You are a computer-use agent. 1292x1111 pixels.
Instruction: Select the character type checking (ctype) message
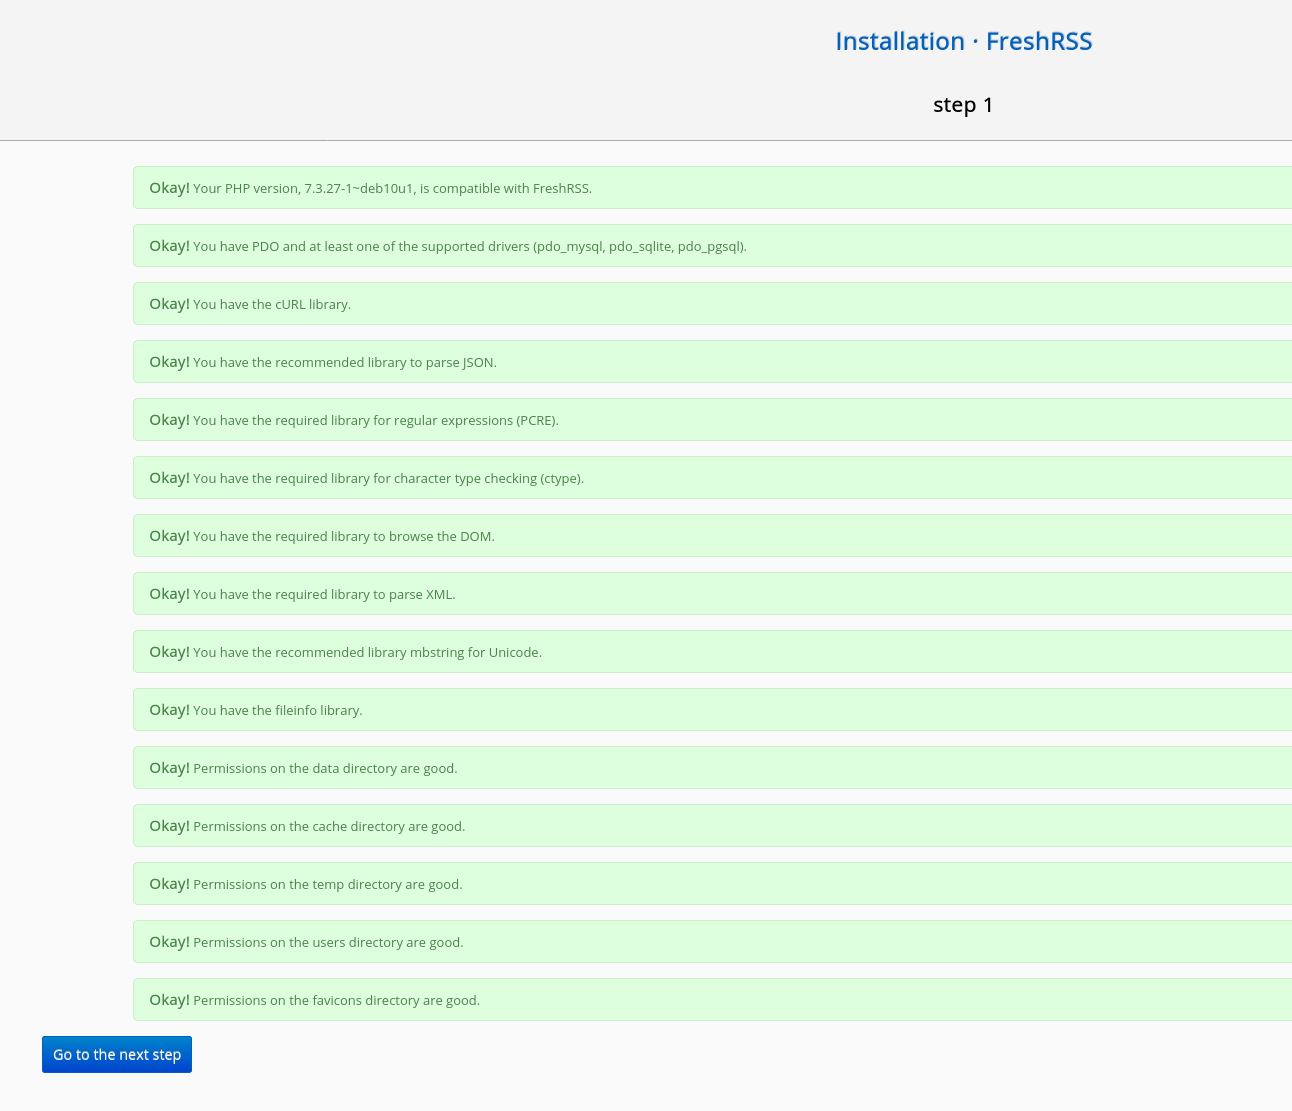(x=712, y=478)
